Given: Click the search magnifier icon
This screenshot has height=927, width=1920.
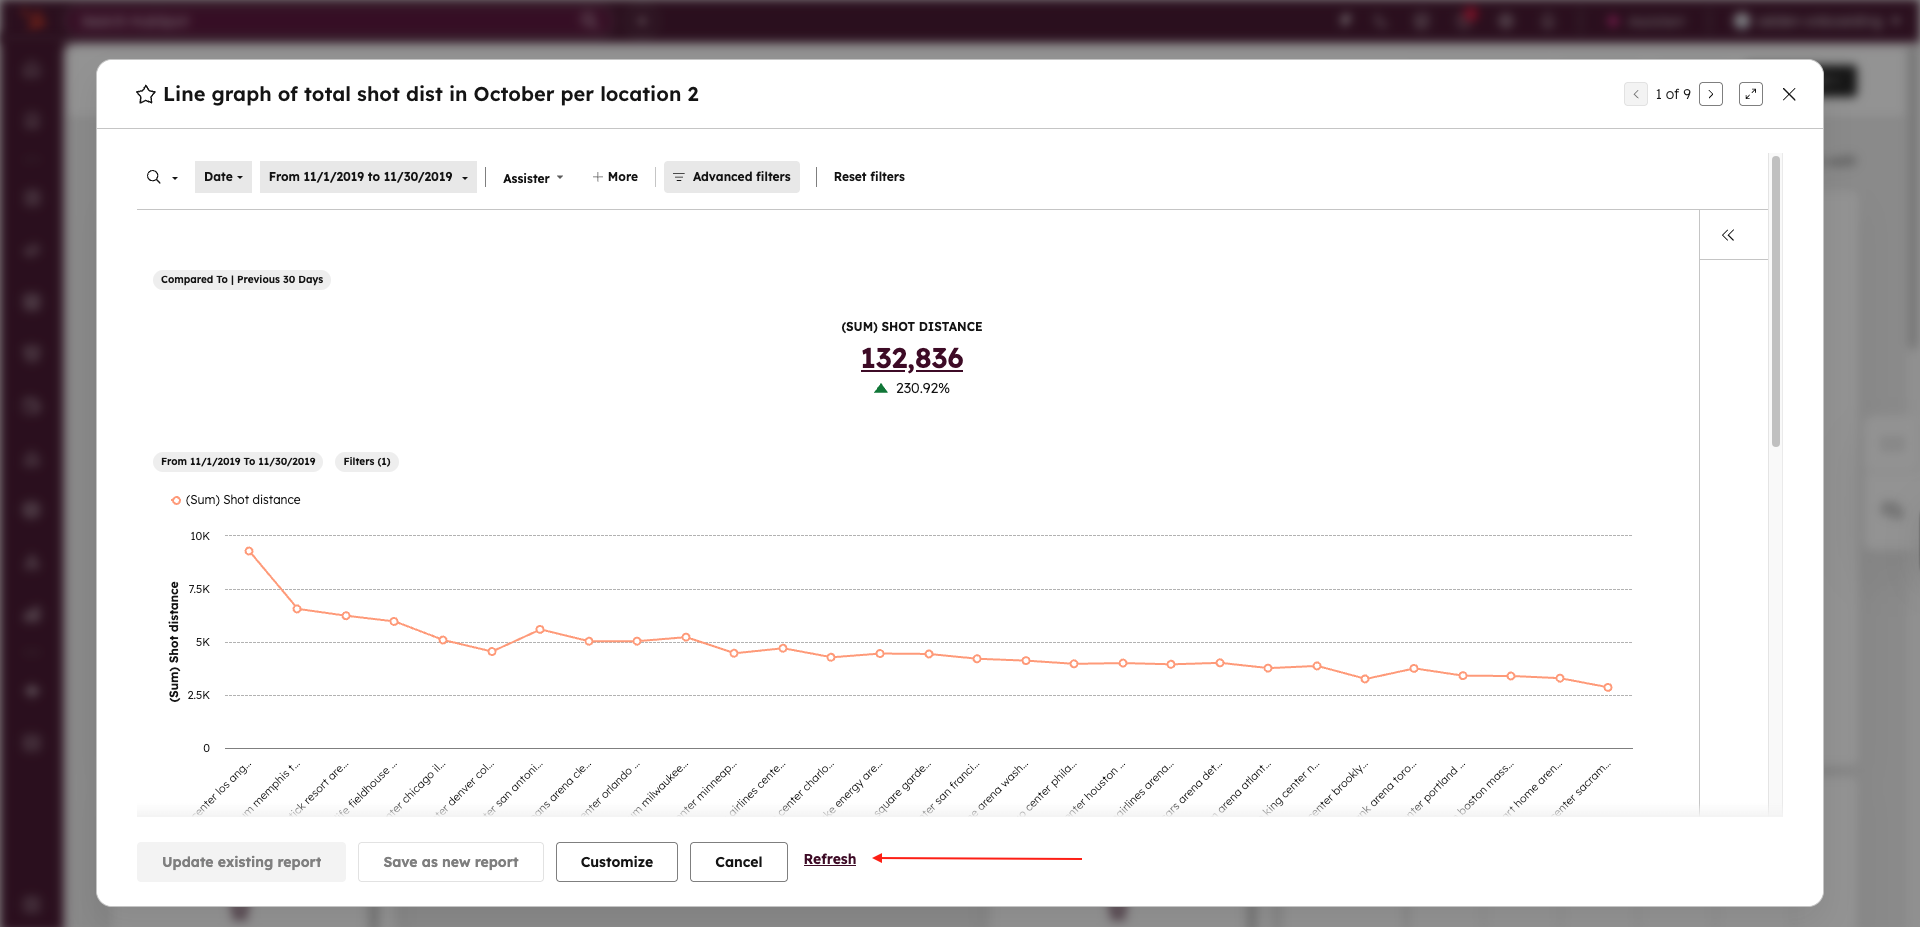Looking at the screenshot, I should pos(154,177).
